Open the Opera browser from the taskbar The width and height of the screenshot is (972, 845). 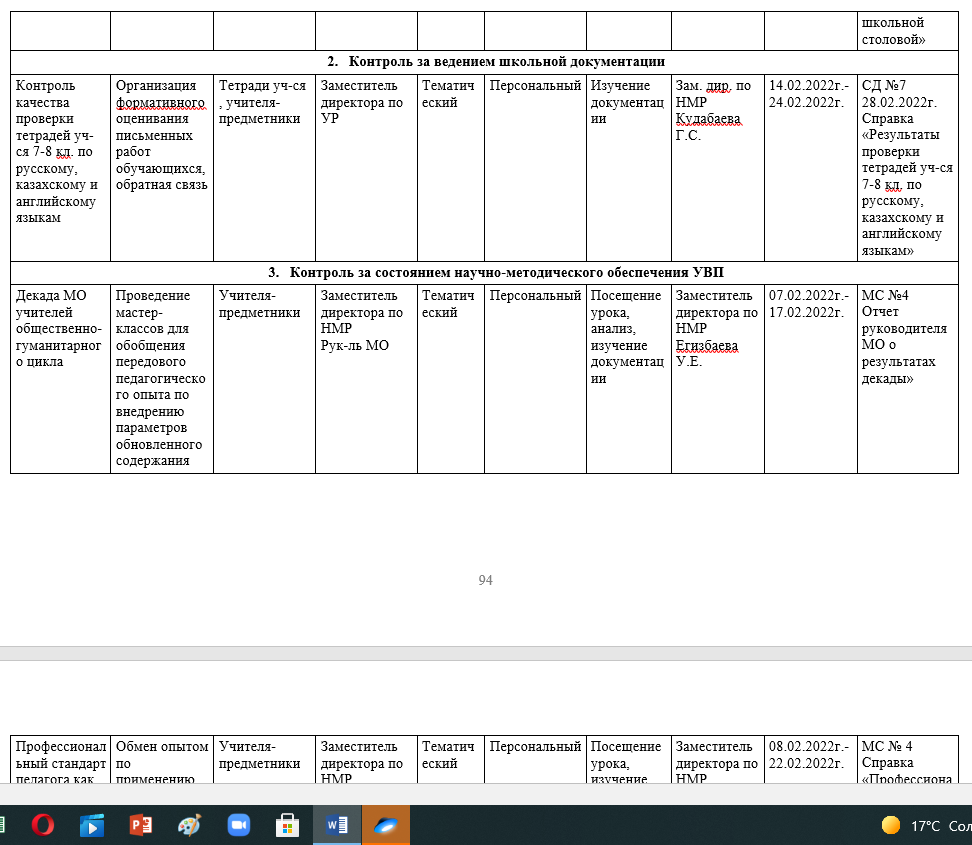[x=42, y=825]
